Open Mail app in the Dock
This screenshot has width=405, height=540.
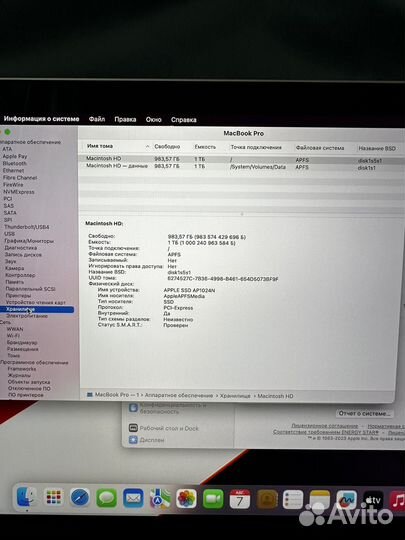click(x=133, y=498)
